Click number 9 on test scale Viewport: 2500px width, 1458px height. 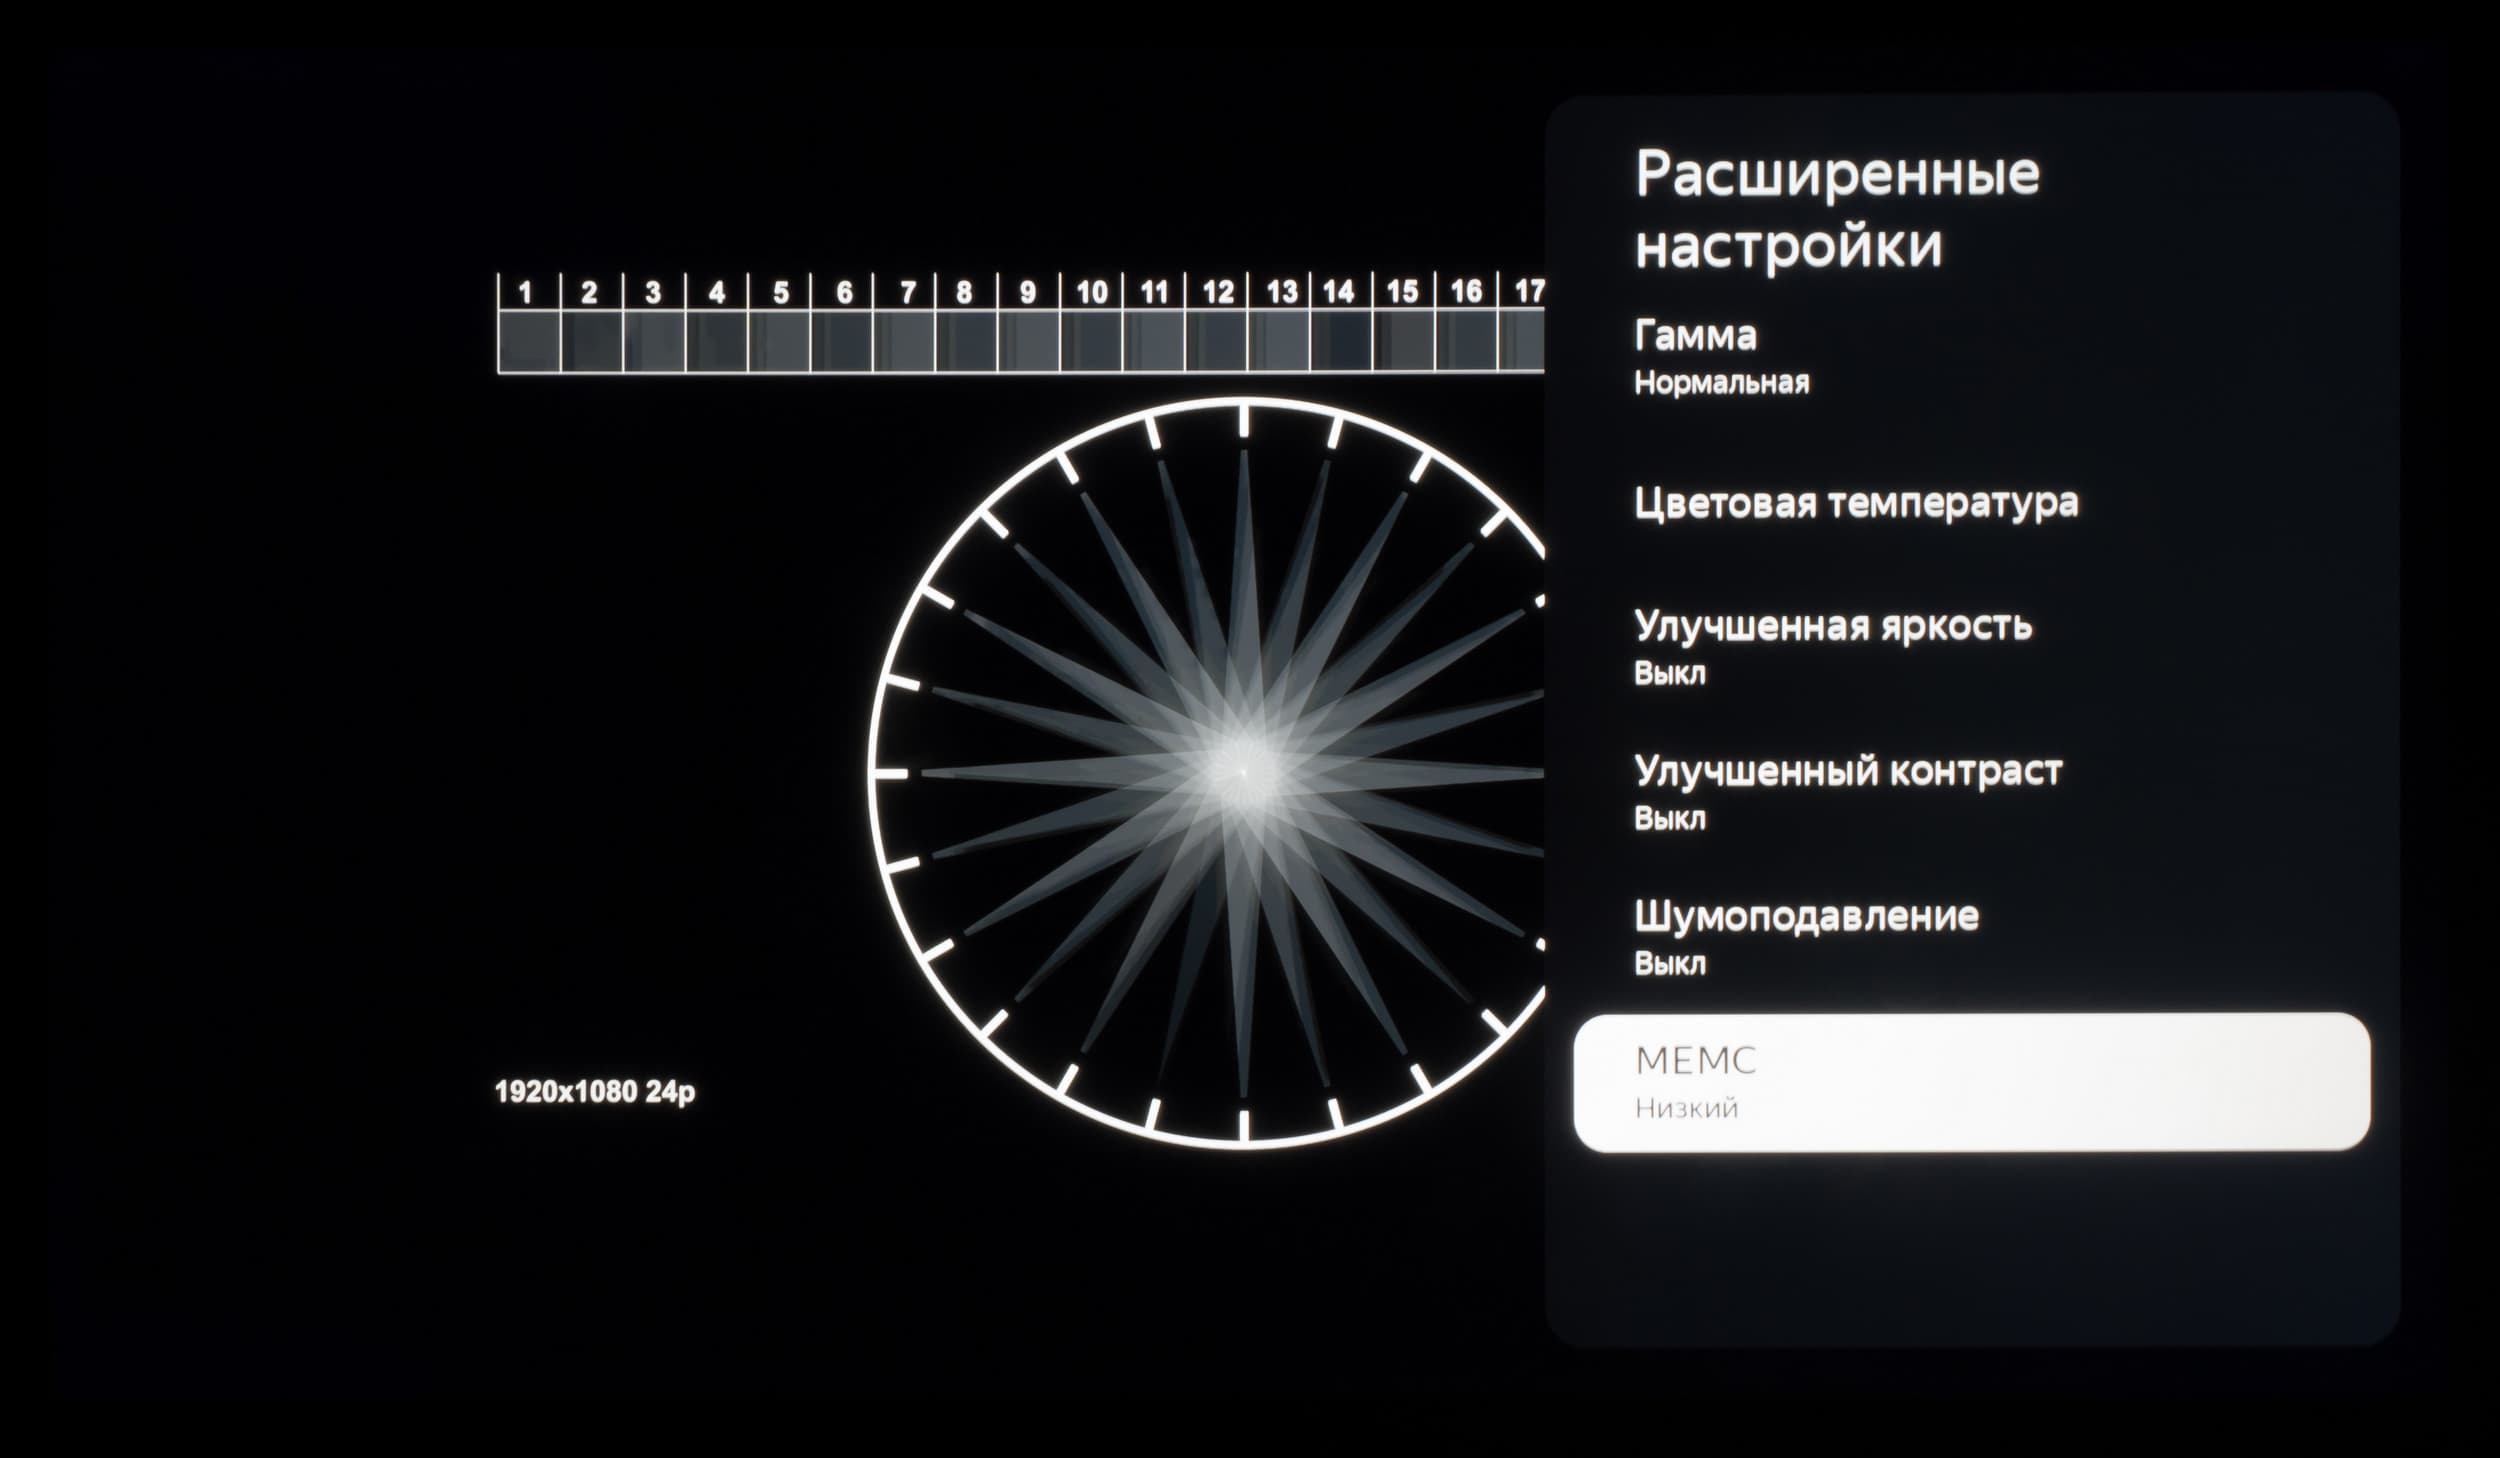(x=1027, y=293)
